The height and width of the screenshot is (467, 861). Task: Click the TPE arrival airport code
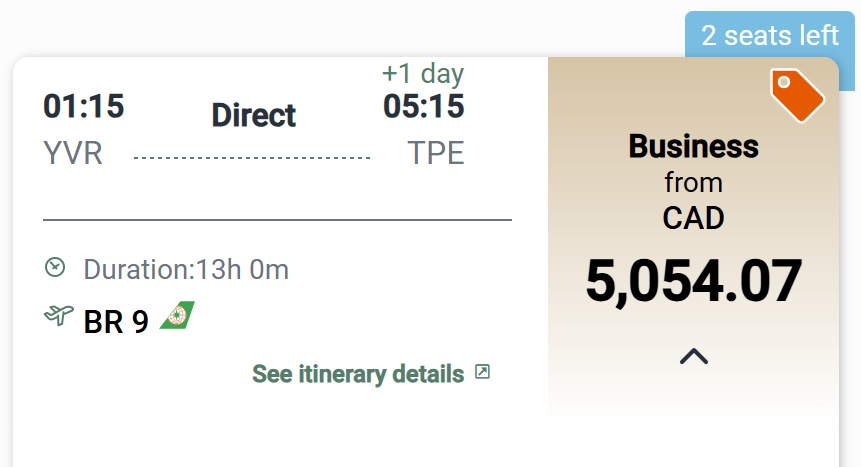[436, 154]
